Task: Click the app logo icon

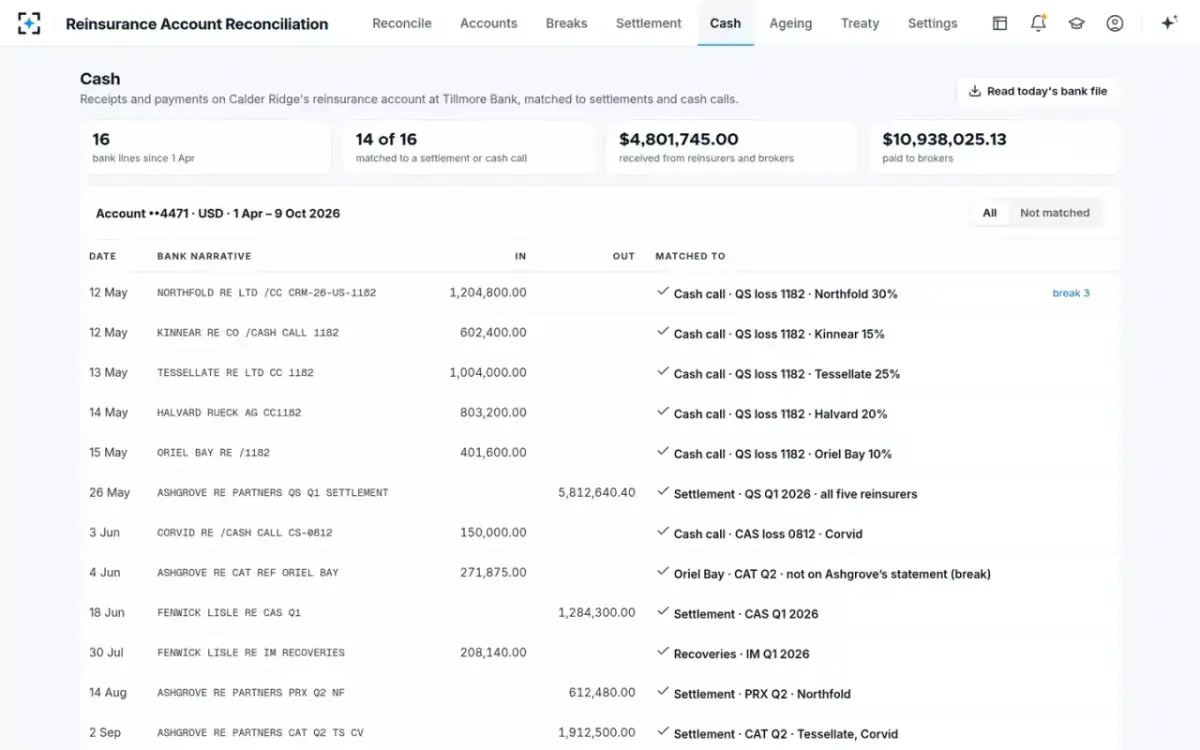Action: click(29, 23)
